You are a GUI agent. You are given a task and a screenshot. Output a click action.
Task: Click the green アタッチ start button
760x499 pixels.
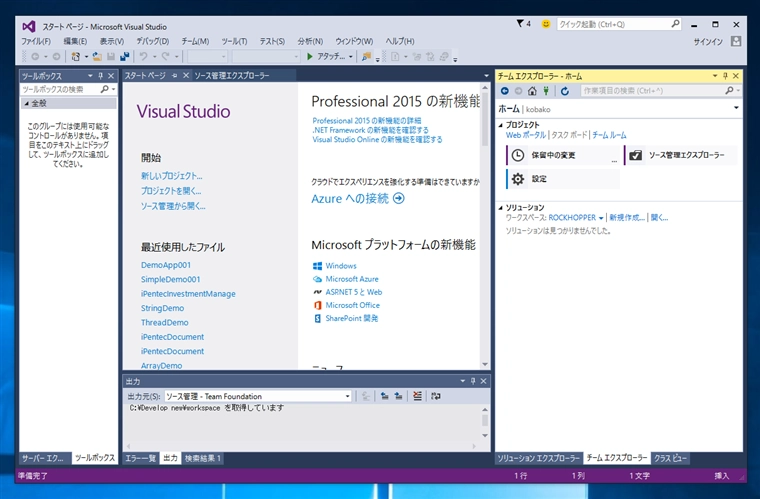coord(326,57)
